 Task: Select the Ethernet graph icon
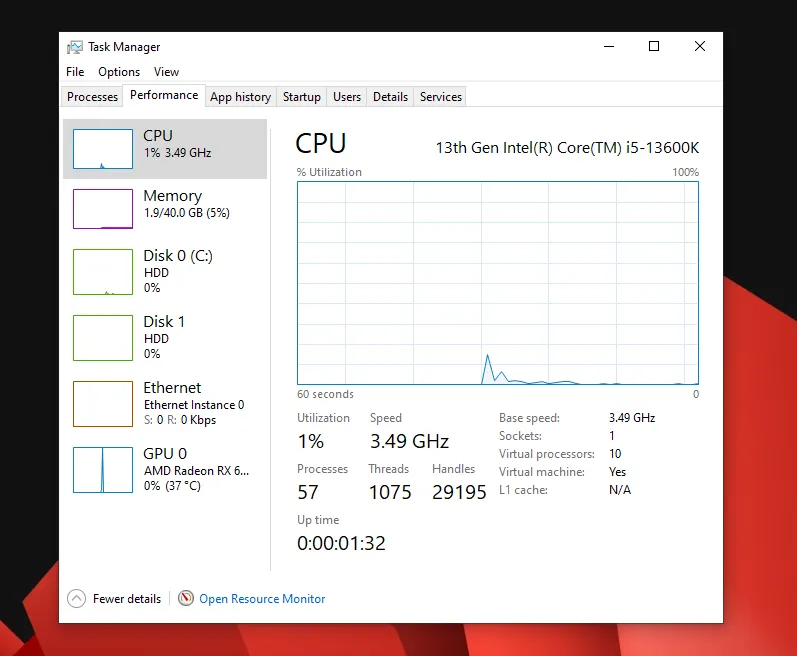point(103,404)
